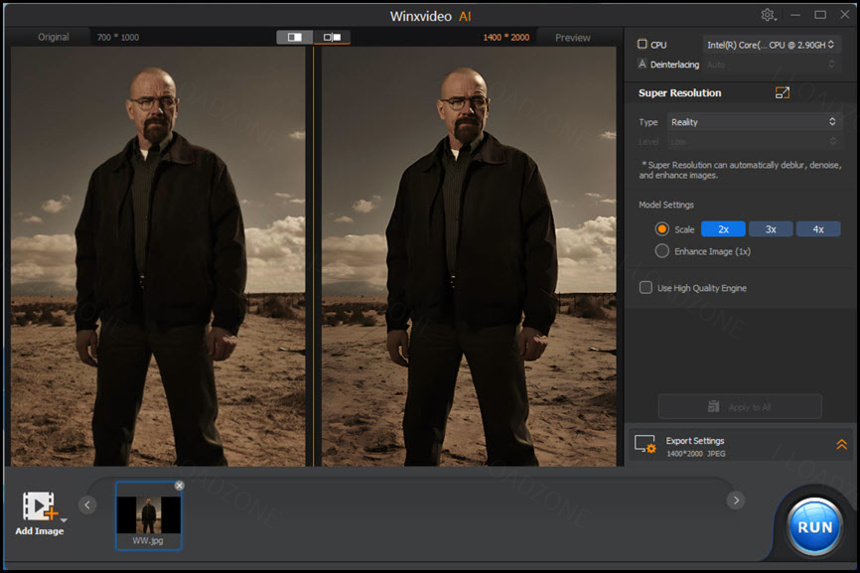Open Export Settings monitor gear icon

[x=645, y=444]
